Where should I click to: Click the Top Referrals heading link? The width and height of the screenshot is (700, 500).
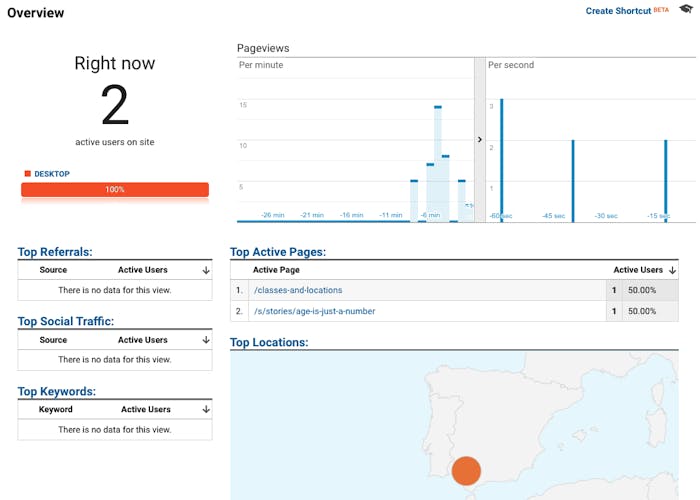click(x=55, y=252)
